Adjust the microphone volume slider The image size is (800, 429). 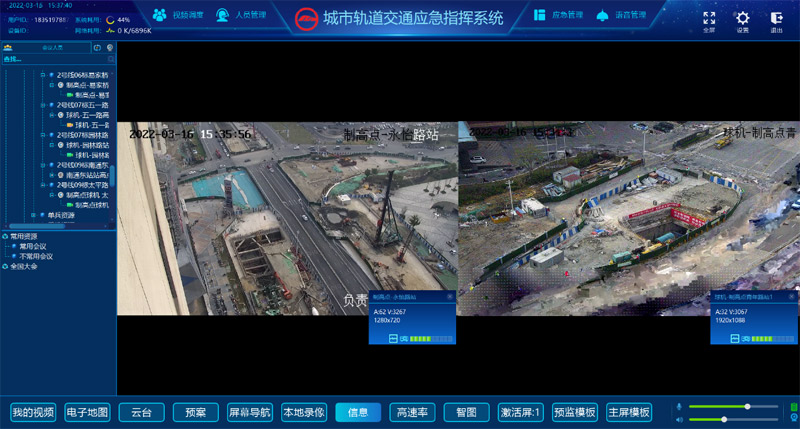[747, 406]
